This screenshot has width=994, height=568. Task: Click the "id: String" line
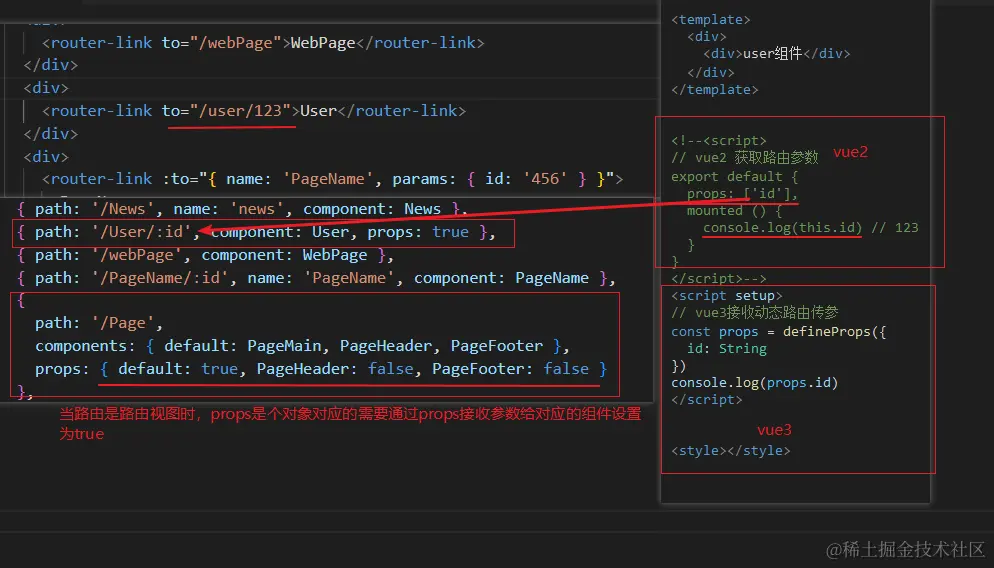pos(726,349)
